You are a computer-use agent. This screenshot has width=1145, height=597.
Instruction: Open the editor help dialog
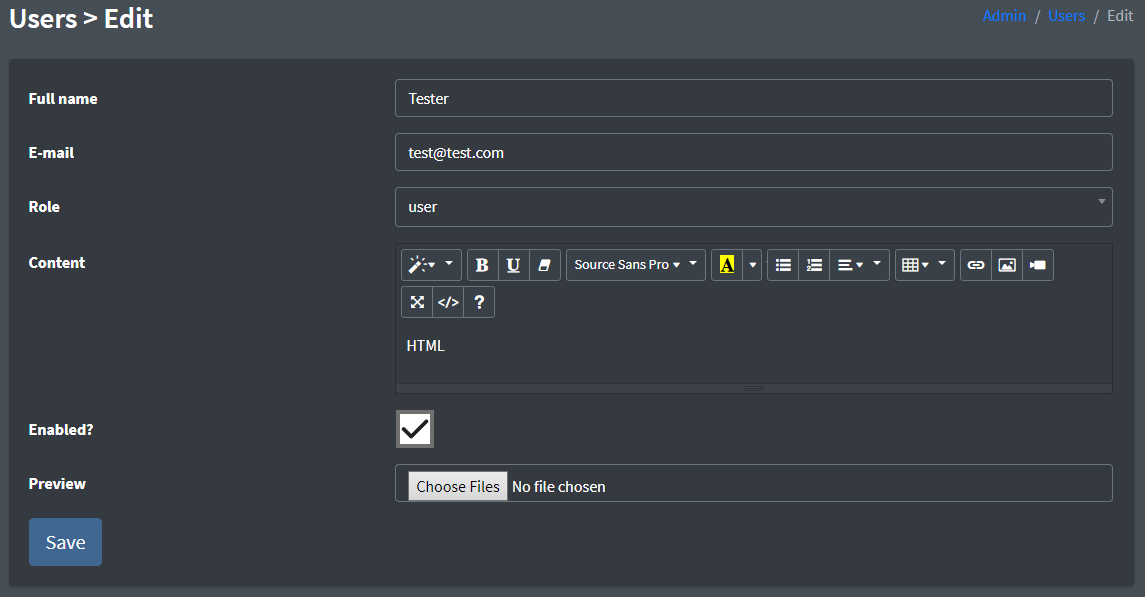[x=479, y=301]
